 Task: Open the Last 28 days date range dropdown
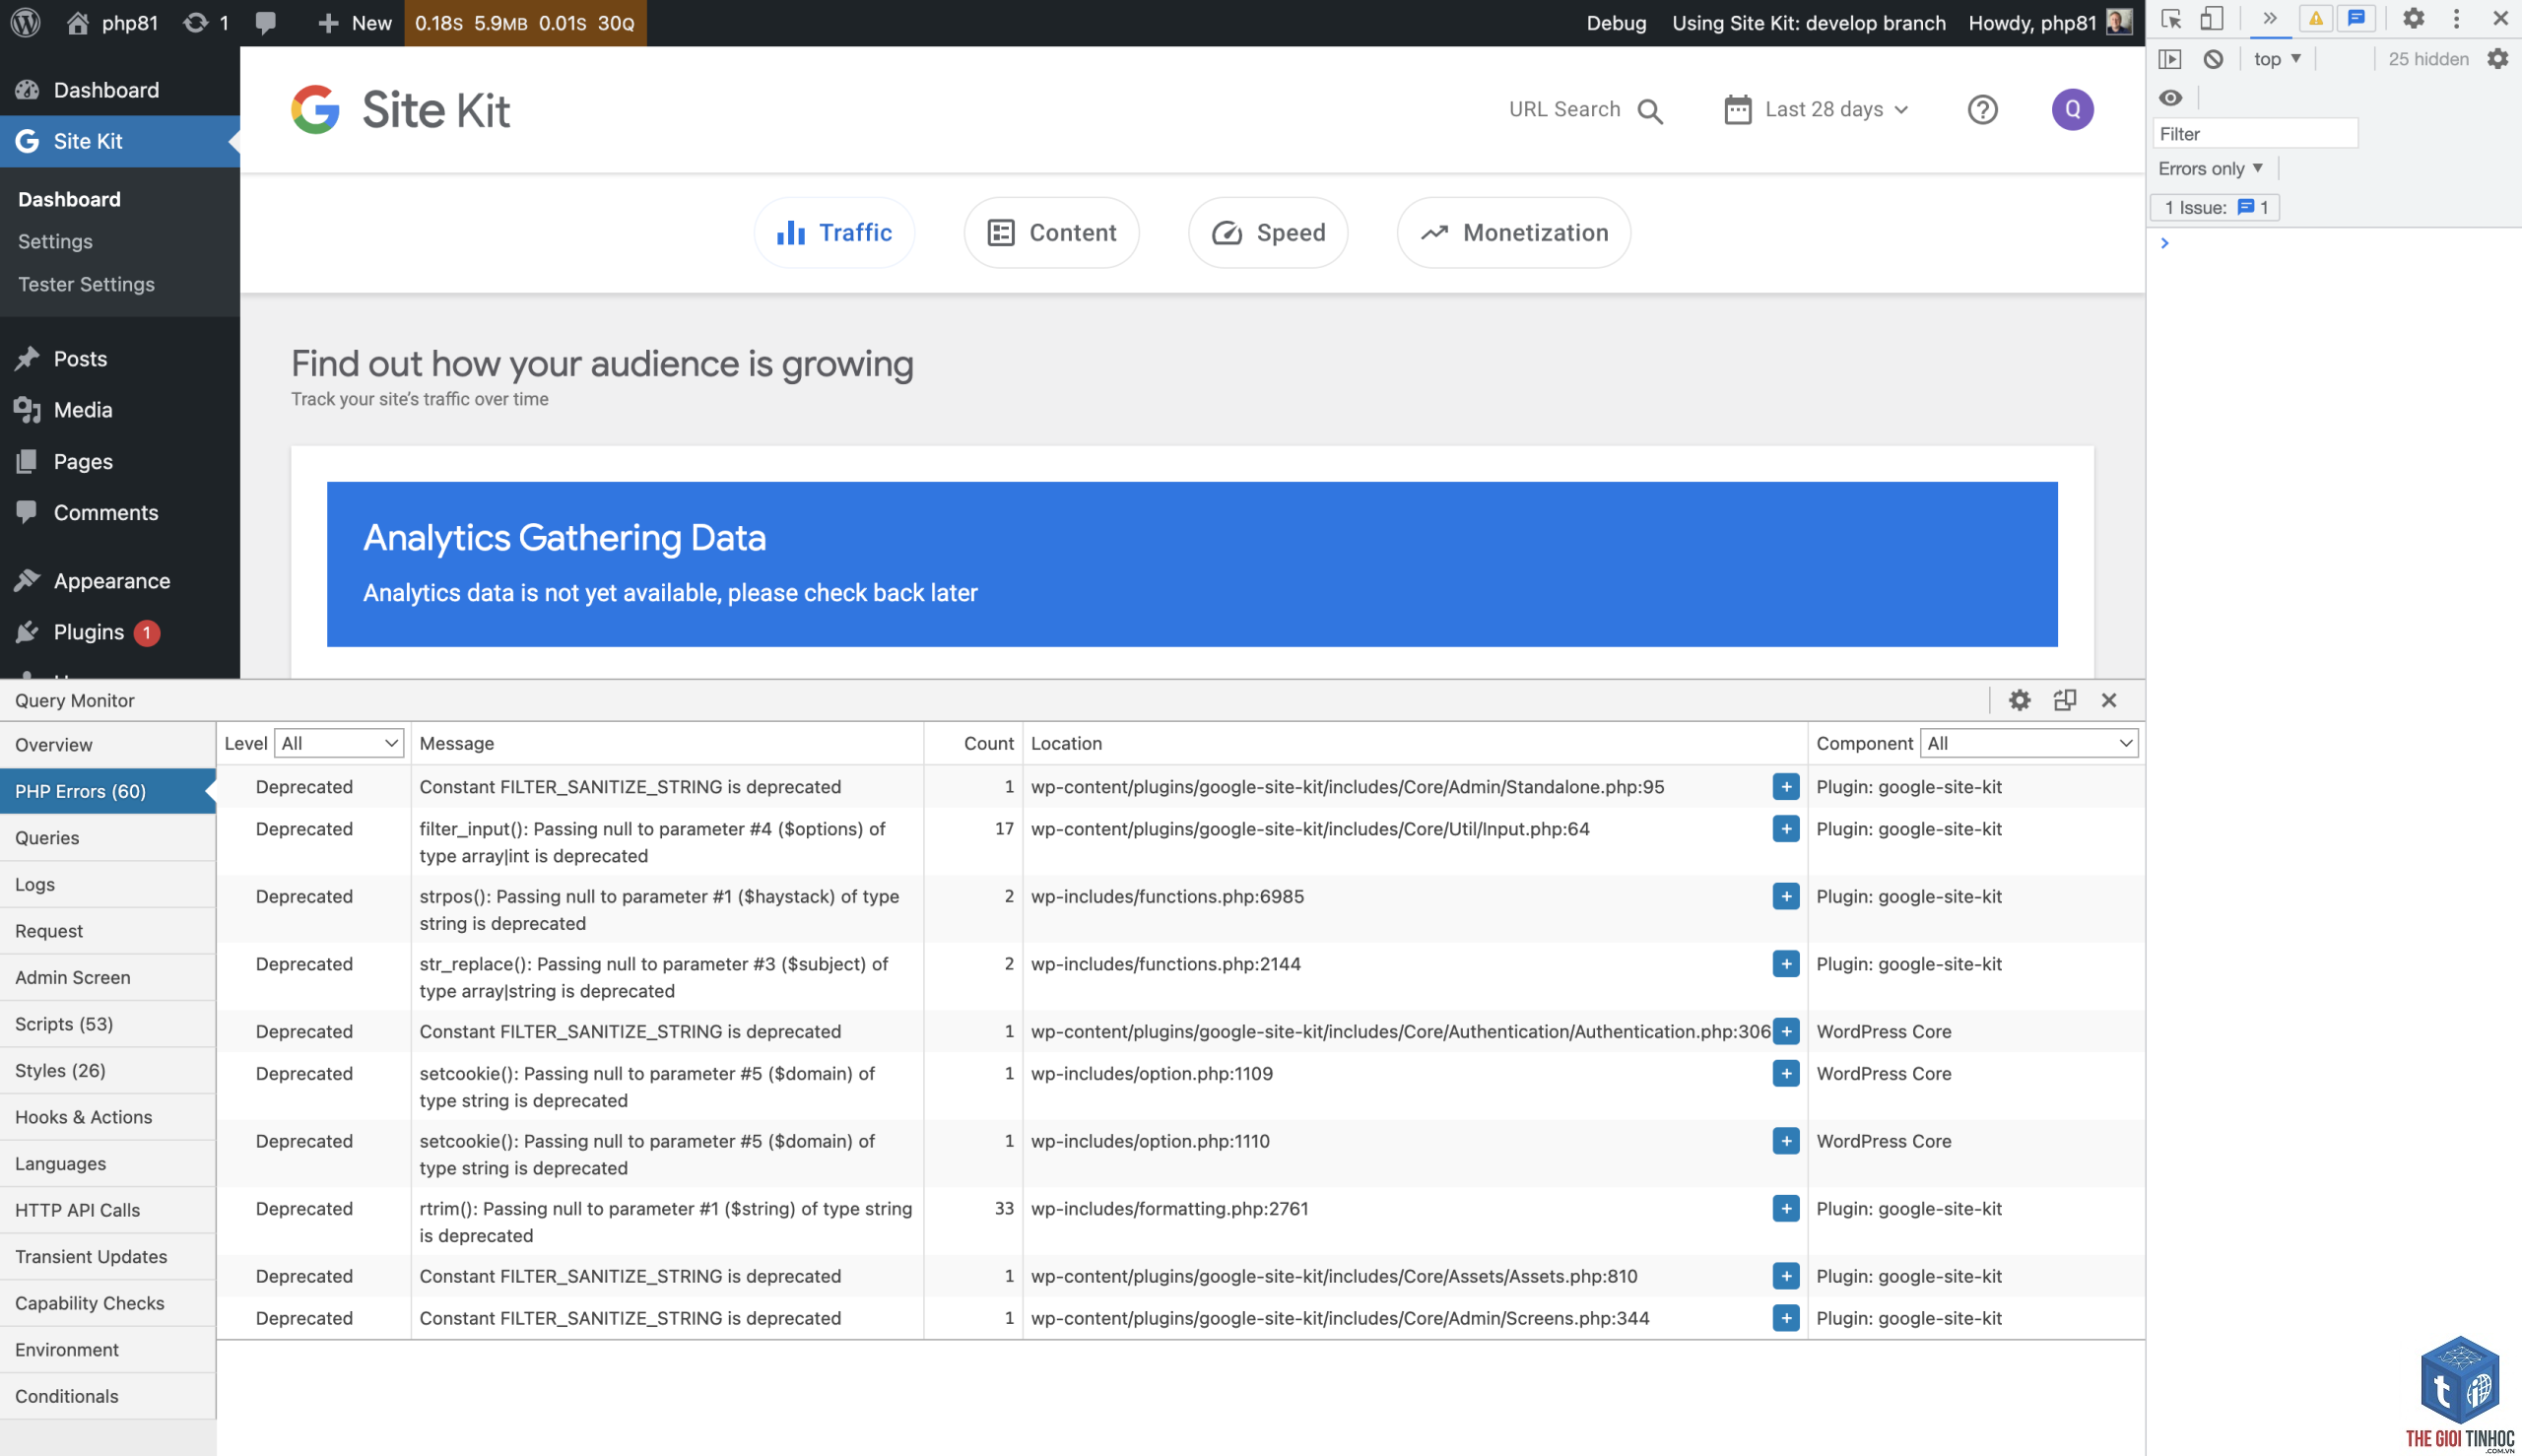coord(1816,109)
